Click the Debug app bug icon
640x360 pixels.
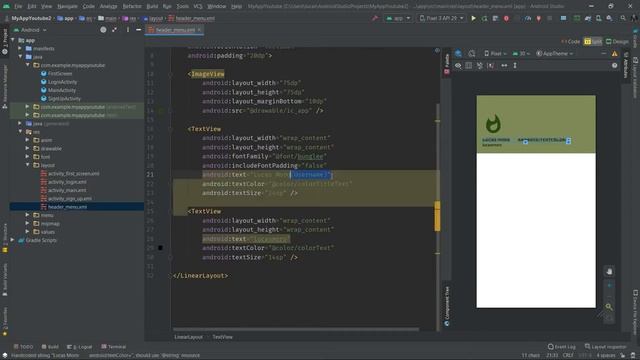[506, 18]
